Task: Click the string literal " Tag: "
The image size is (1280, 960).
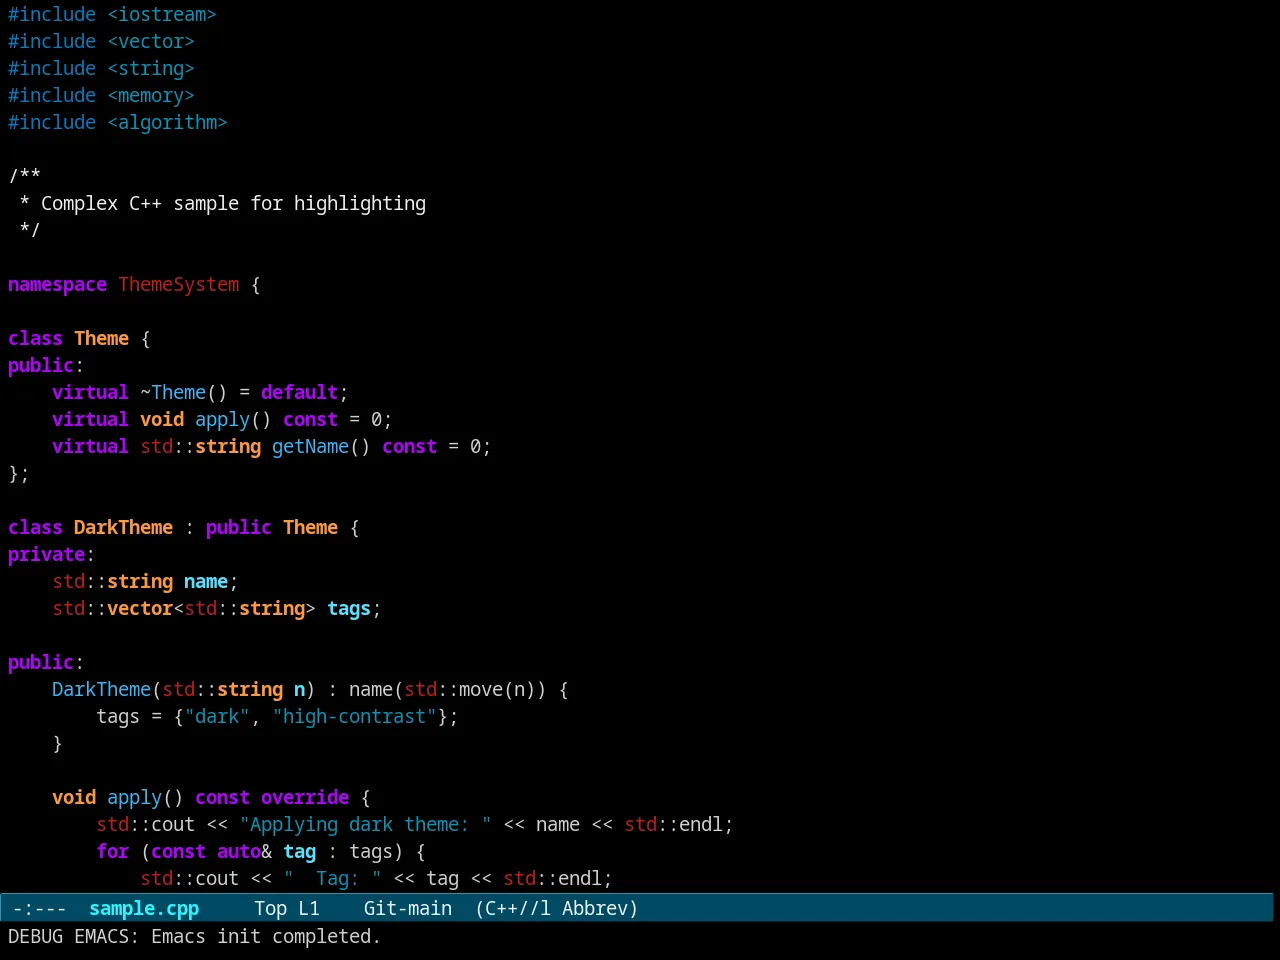Action: point(332,878)
